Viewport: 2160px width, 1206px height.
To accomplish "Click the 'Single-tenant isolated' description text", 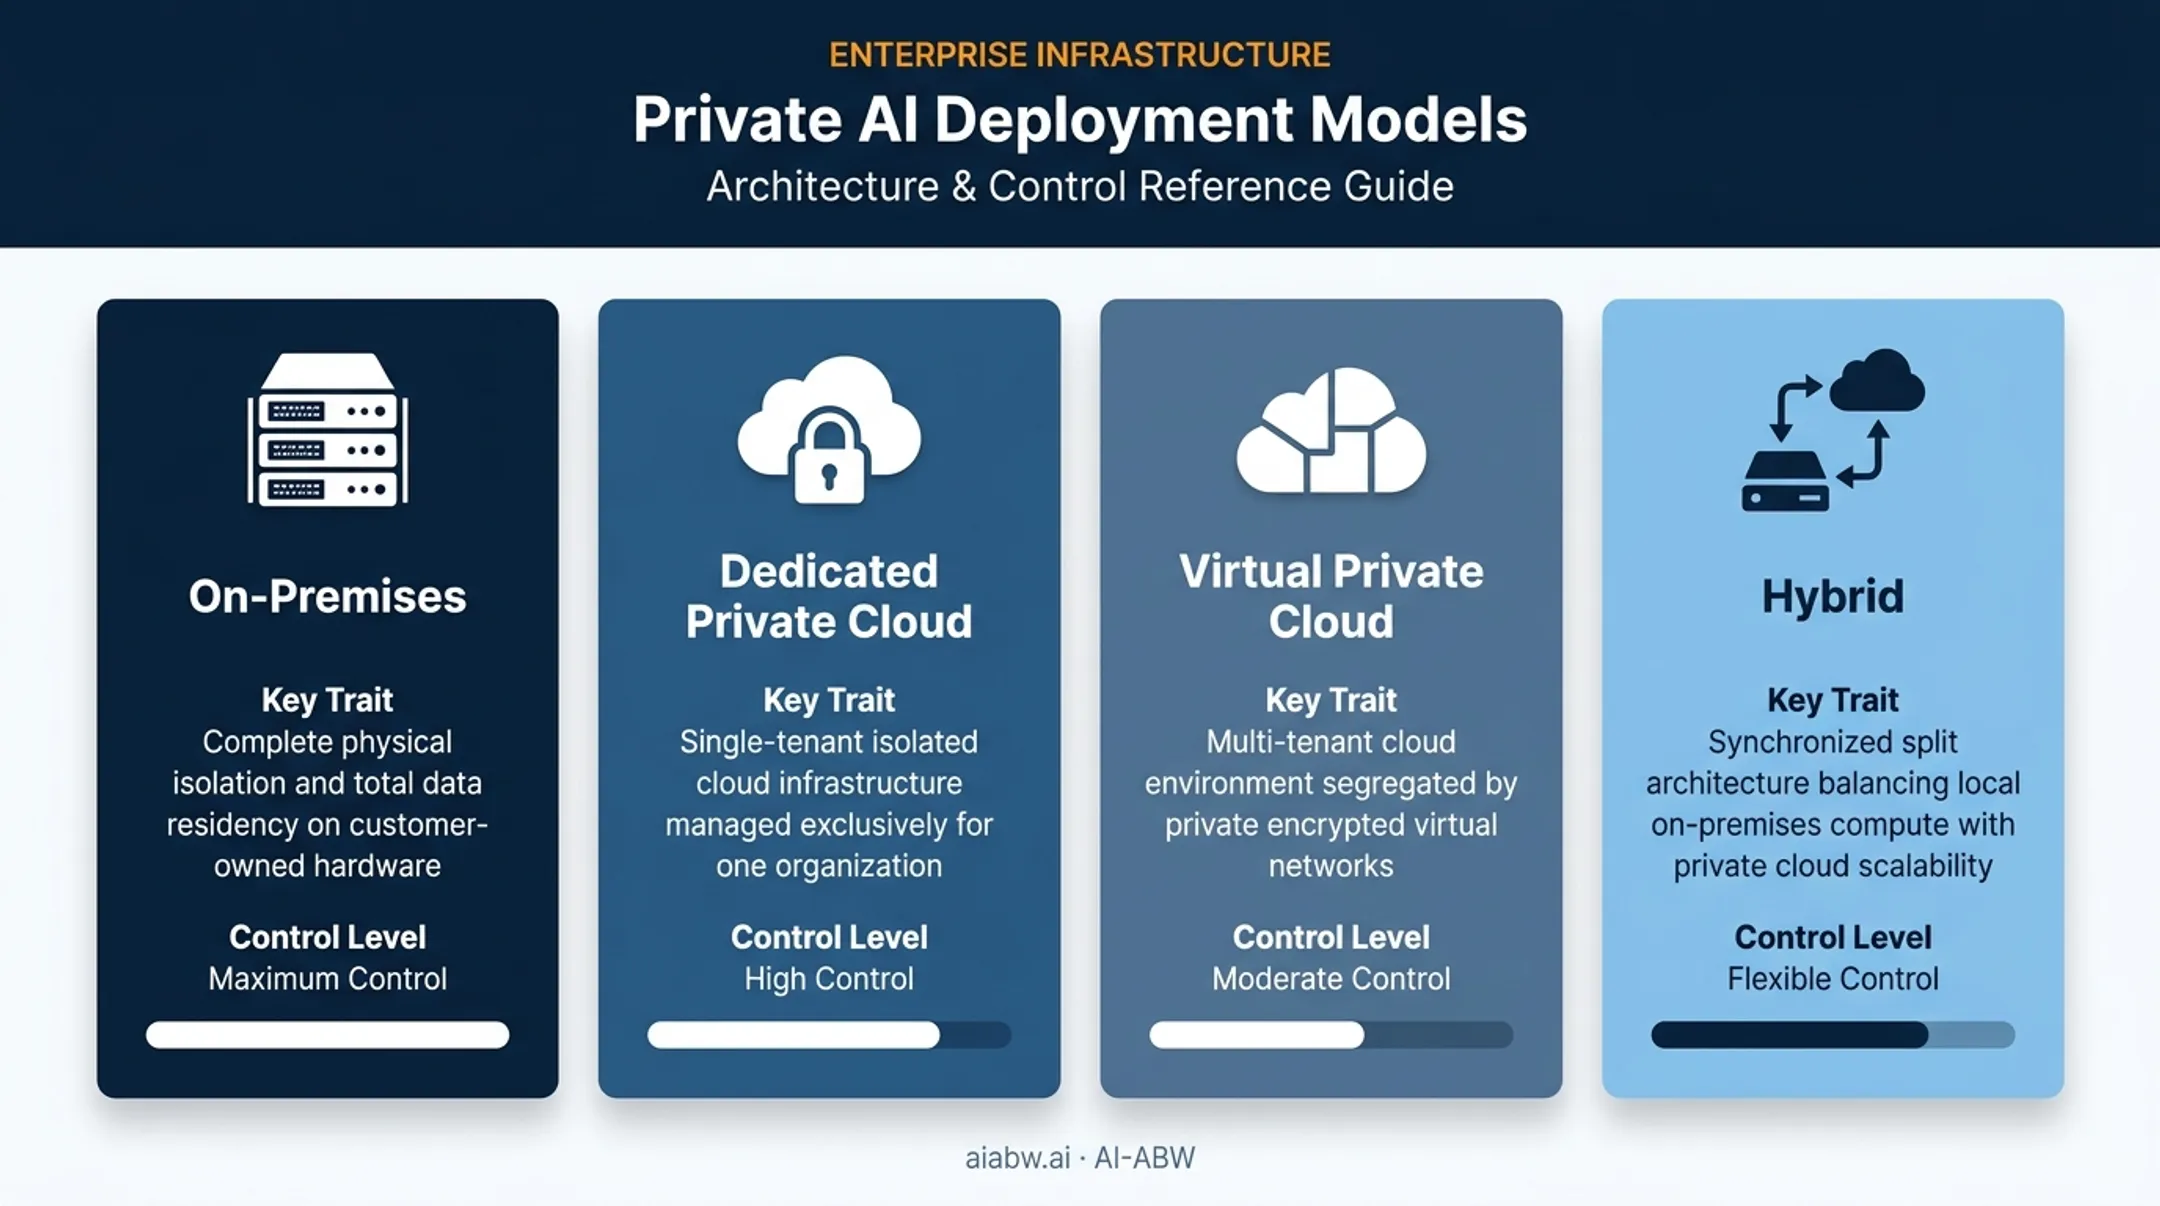I will [x=829, y=804].
